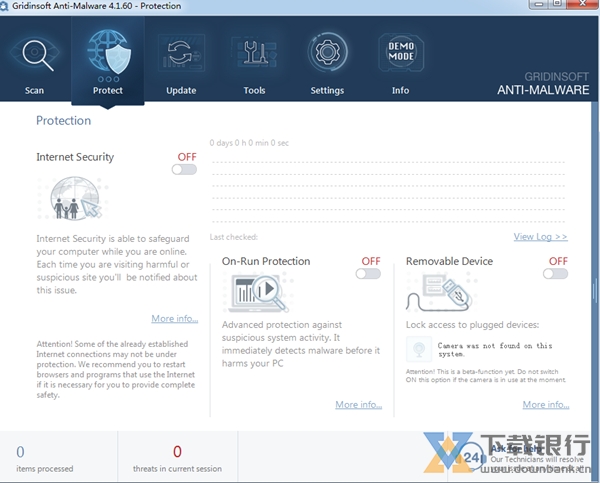Click 'Lock access to plugged devices:' text
Screen dimensions: 600x483
tap(473, 325)
